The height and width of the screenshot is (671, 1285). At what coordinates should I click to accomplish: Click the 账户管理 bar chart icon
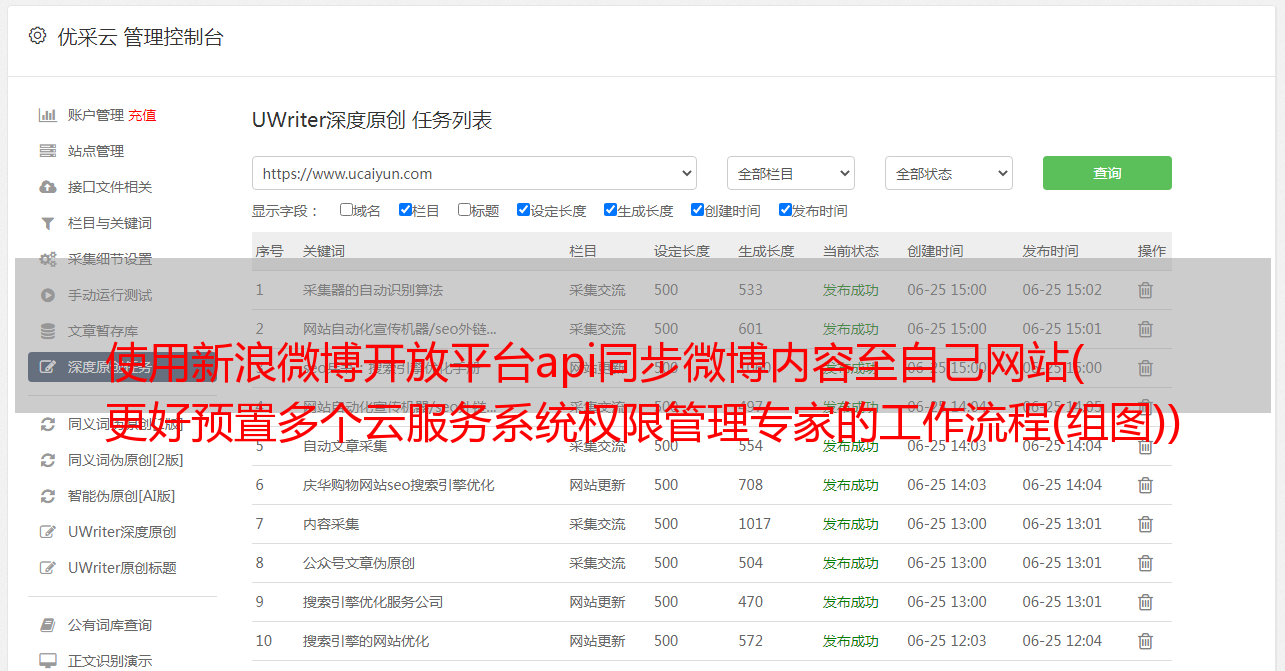point(47,115)
